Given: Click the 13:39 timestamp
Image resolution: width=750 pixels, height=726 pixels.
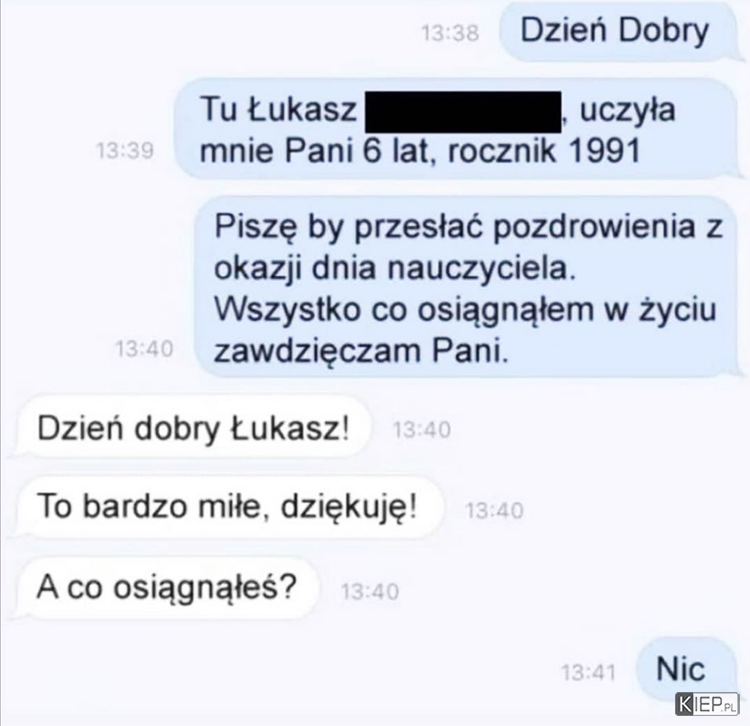Looking at the screenshot, I should coord(125,151).
